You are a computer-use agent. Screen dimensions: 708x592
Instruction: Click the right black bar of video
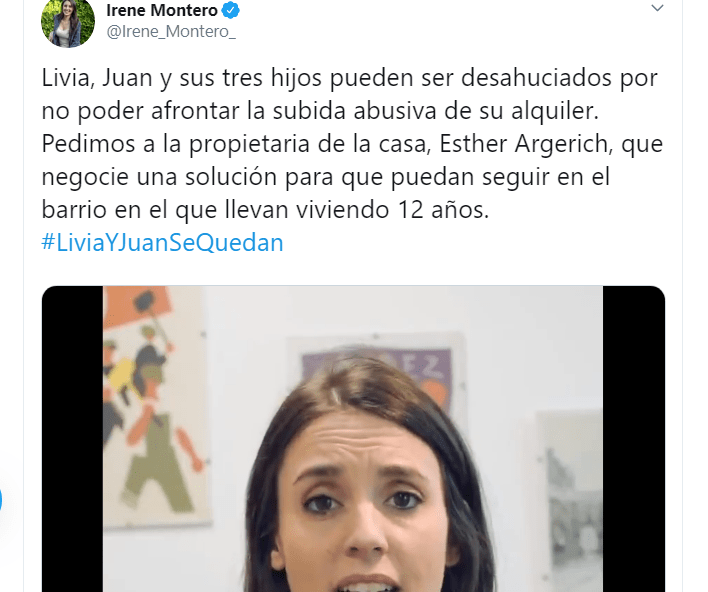click(x=633, y=439)
